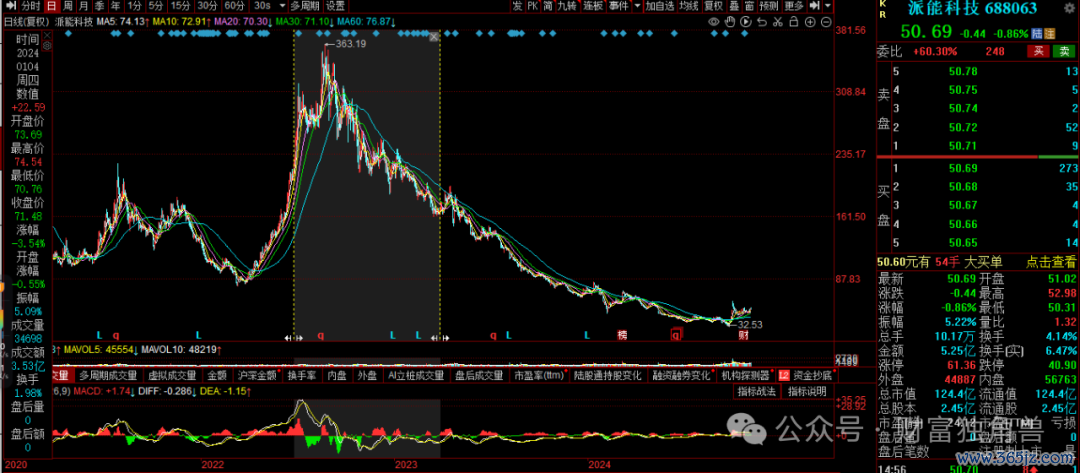Image resolution: width=1080 pixels, height=473 pixels.
Task: Open the 九转 indicator
Action: pos(567,6)
